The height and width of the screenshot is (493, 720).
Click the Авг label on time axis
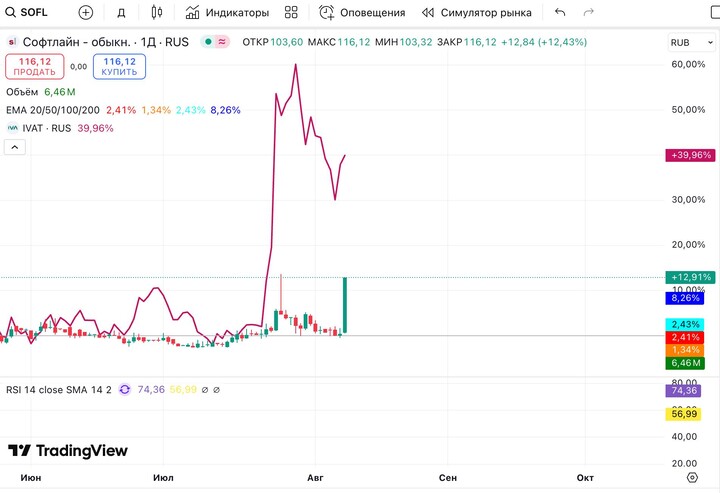(x=315, y=478)
